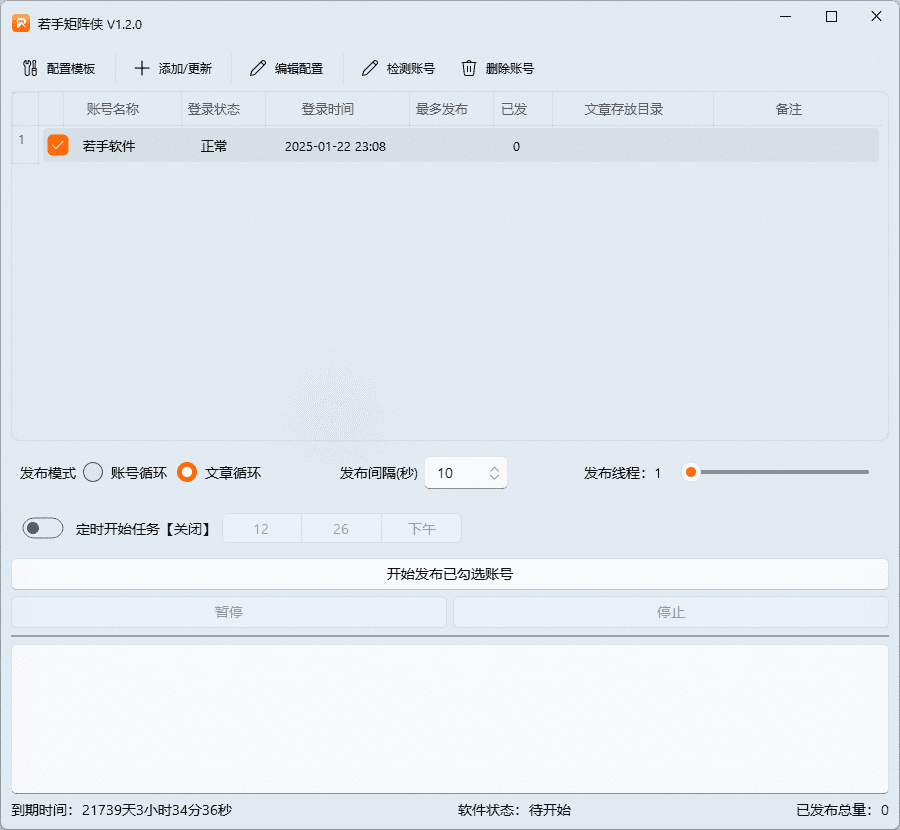Click the plus icon to 添加/更新 accounts

click(140, 68)
